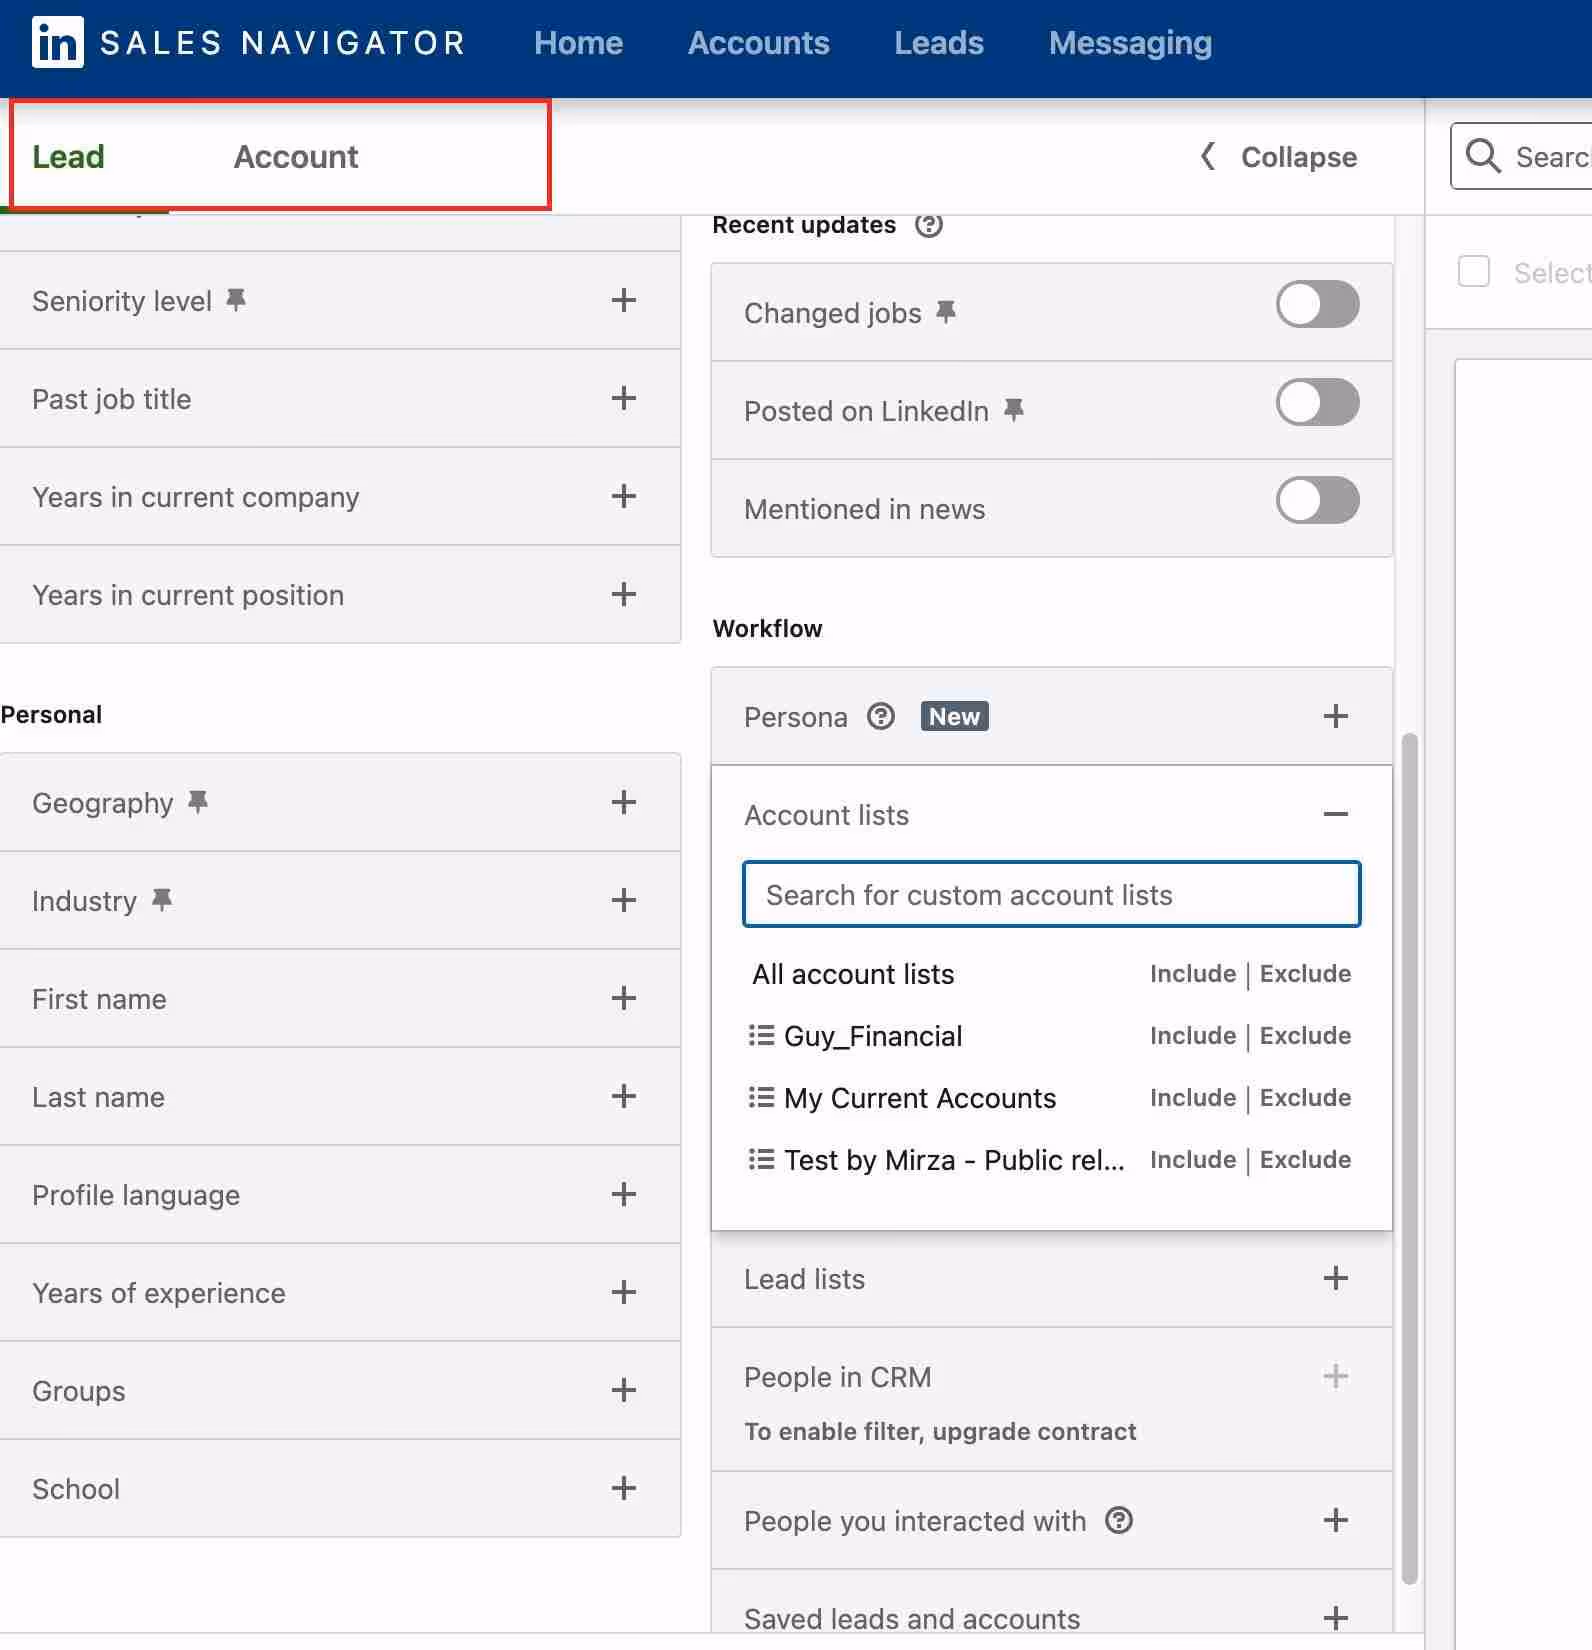Click the LinkedIn logo icon
Viewport: 1592px width, 1650px height.
[57, 42]
